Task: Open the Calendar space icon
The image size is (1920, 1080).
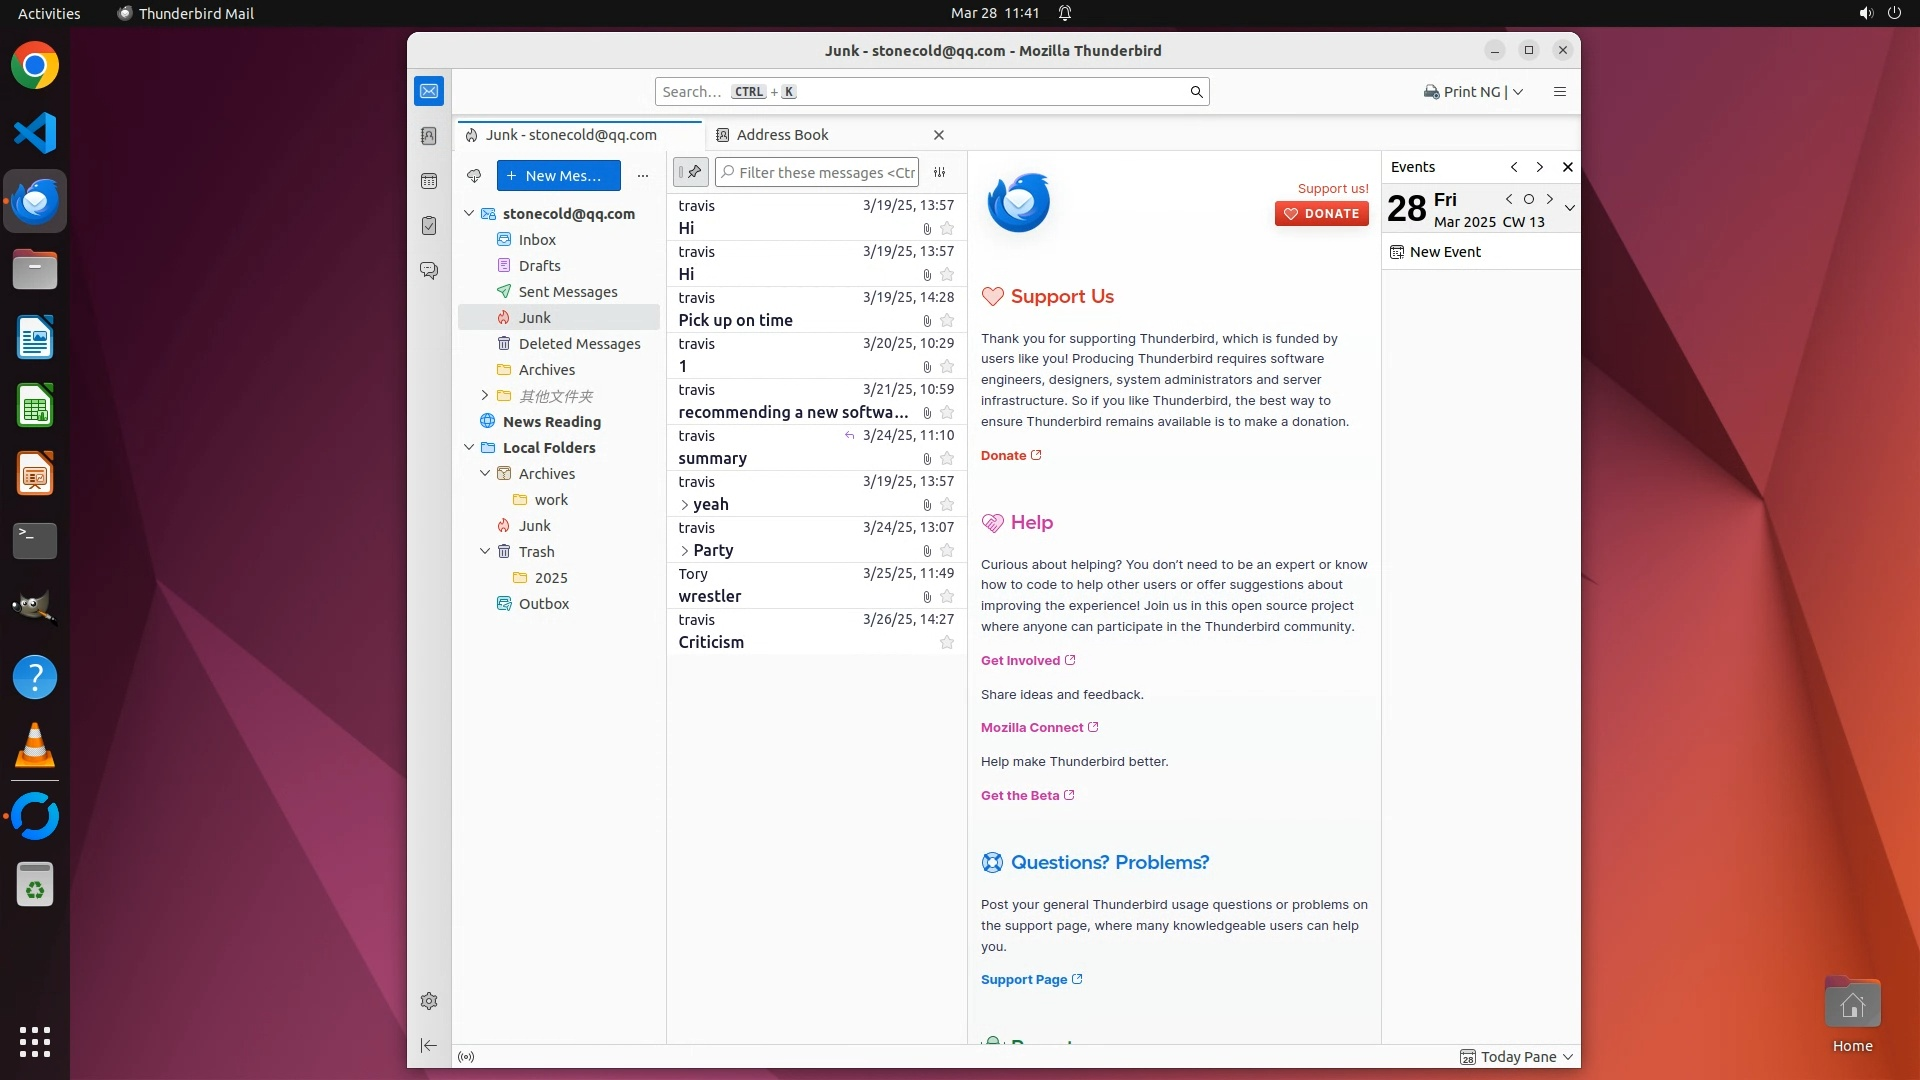Action: click(429, 181)
